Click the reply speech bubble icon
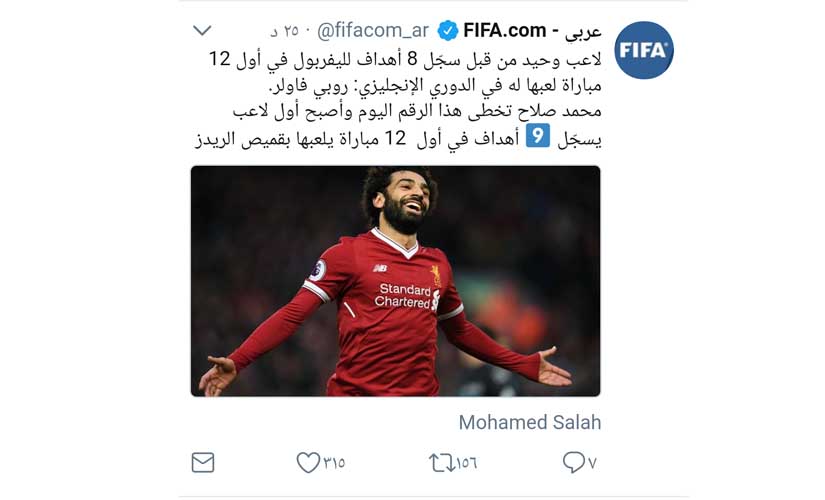The height and width of the screenshot is (500, 825). pos(573,462)
